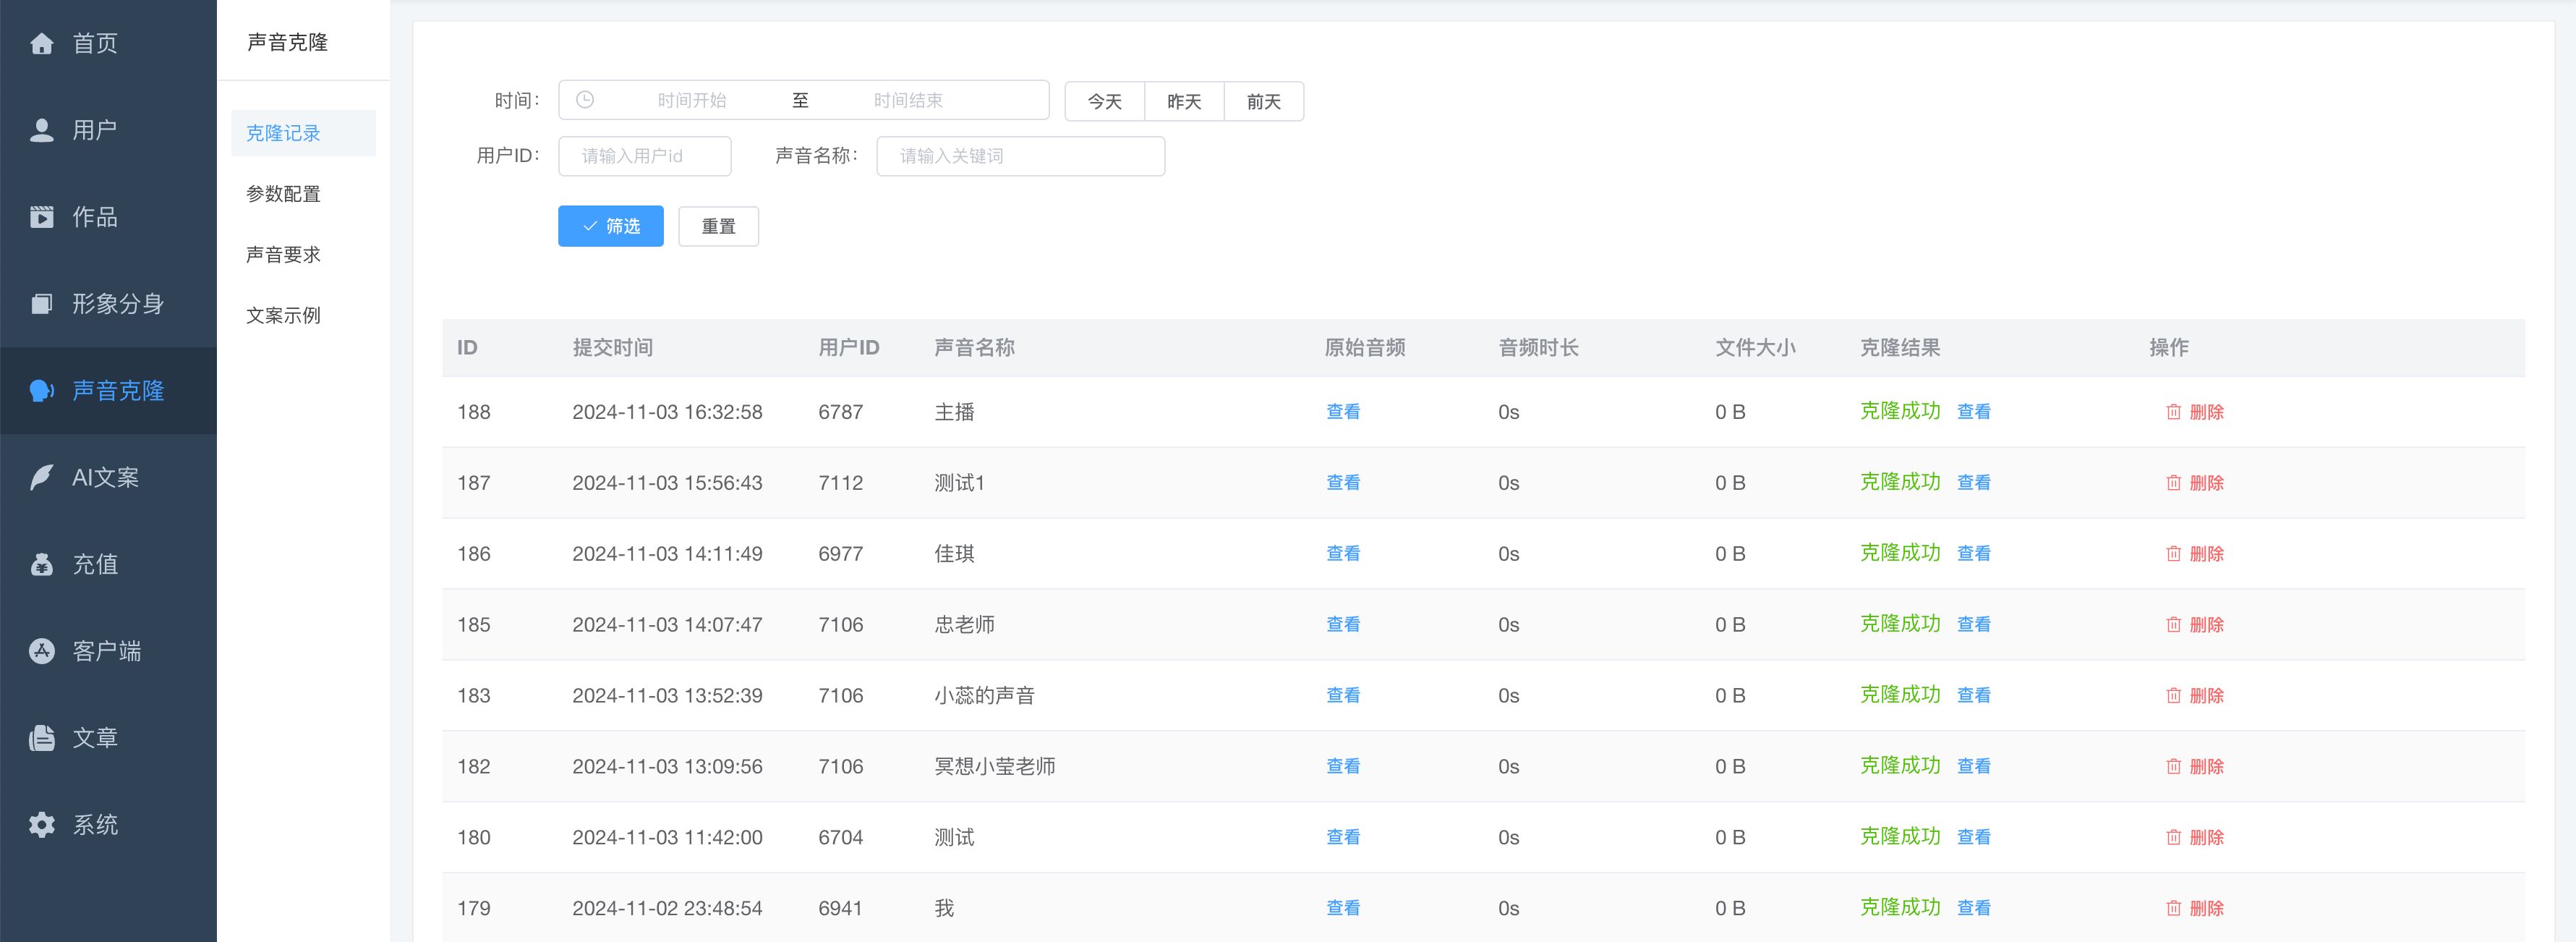View original audio for 主播 row

point(1343,412)
